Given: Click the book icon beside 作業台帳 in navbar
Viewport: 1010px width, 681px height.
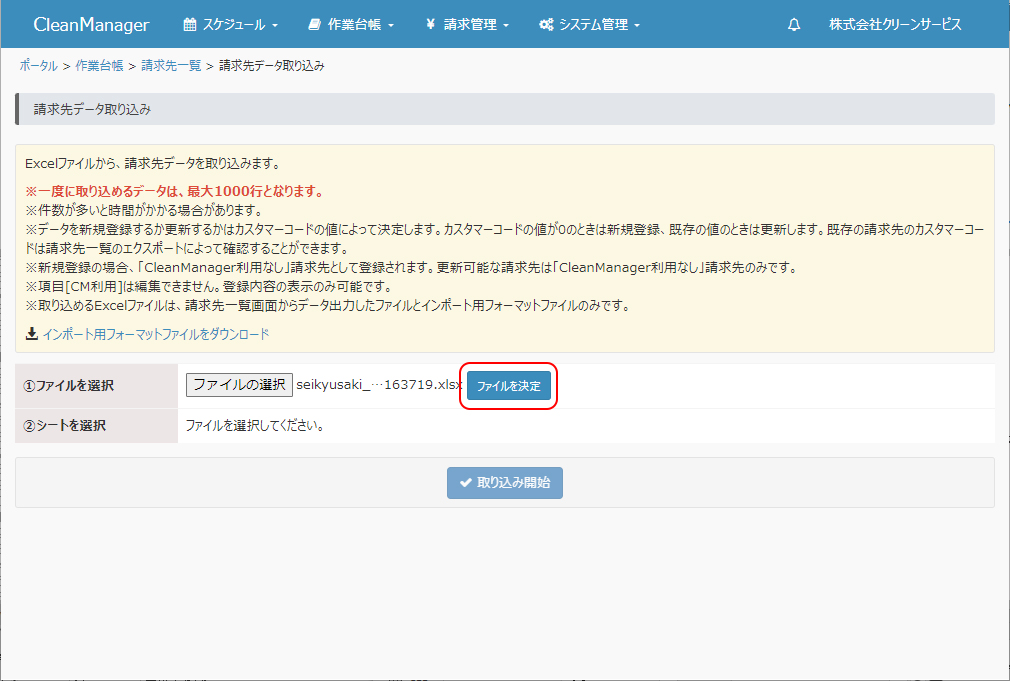Looking at the screenshot, I should coord(315,24).
